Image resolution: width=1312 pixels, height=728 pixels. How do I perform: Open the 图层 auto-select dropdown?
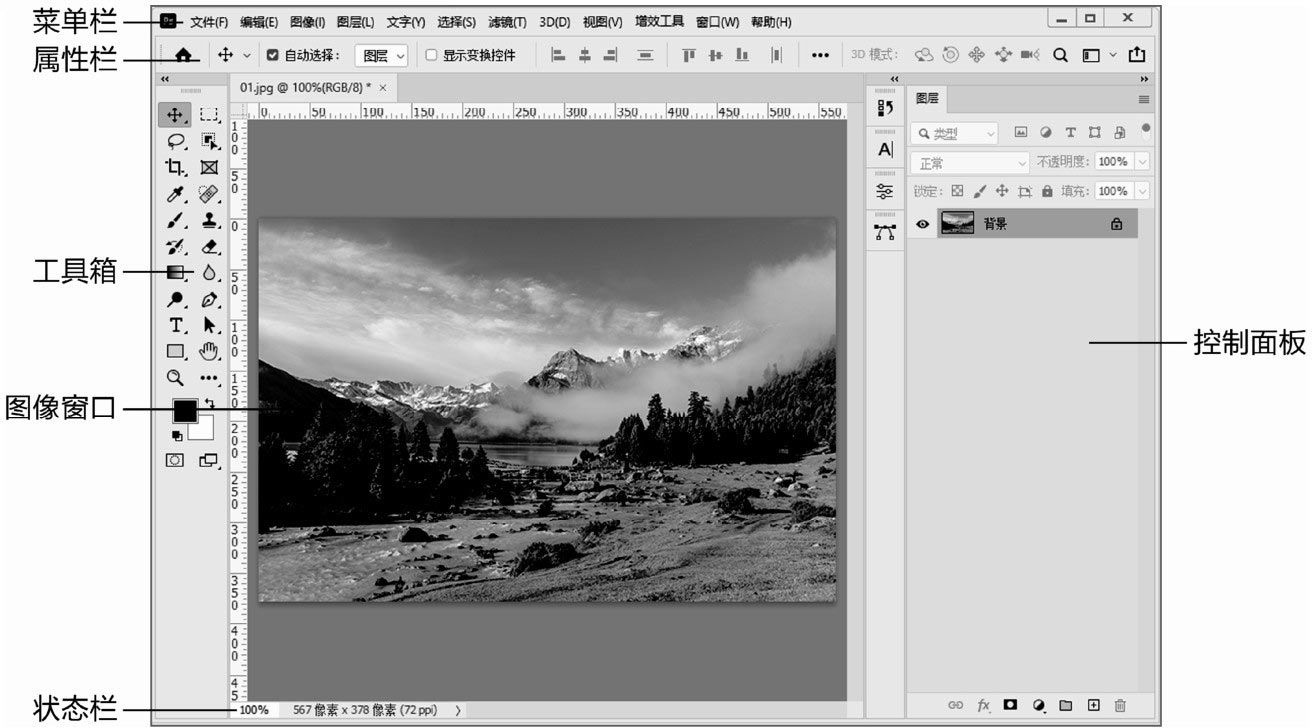point(382,56)
